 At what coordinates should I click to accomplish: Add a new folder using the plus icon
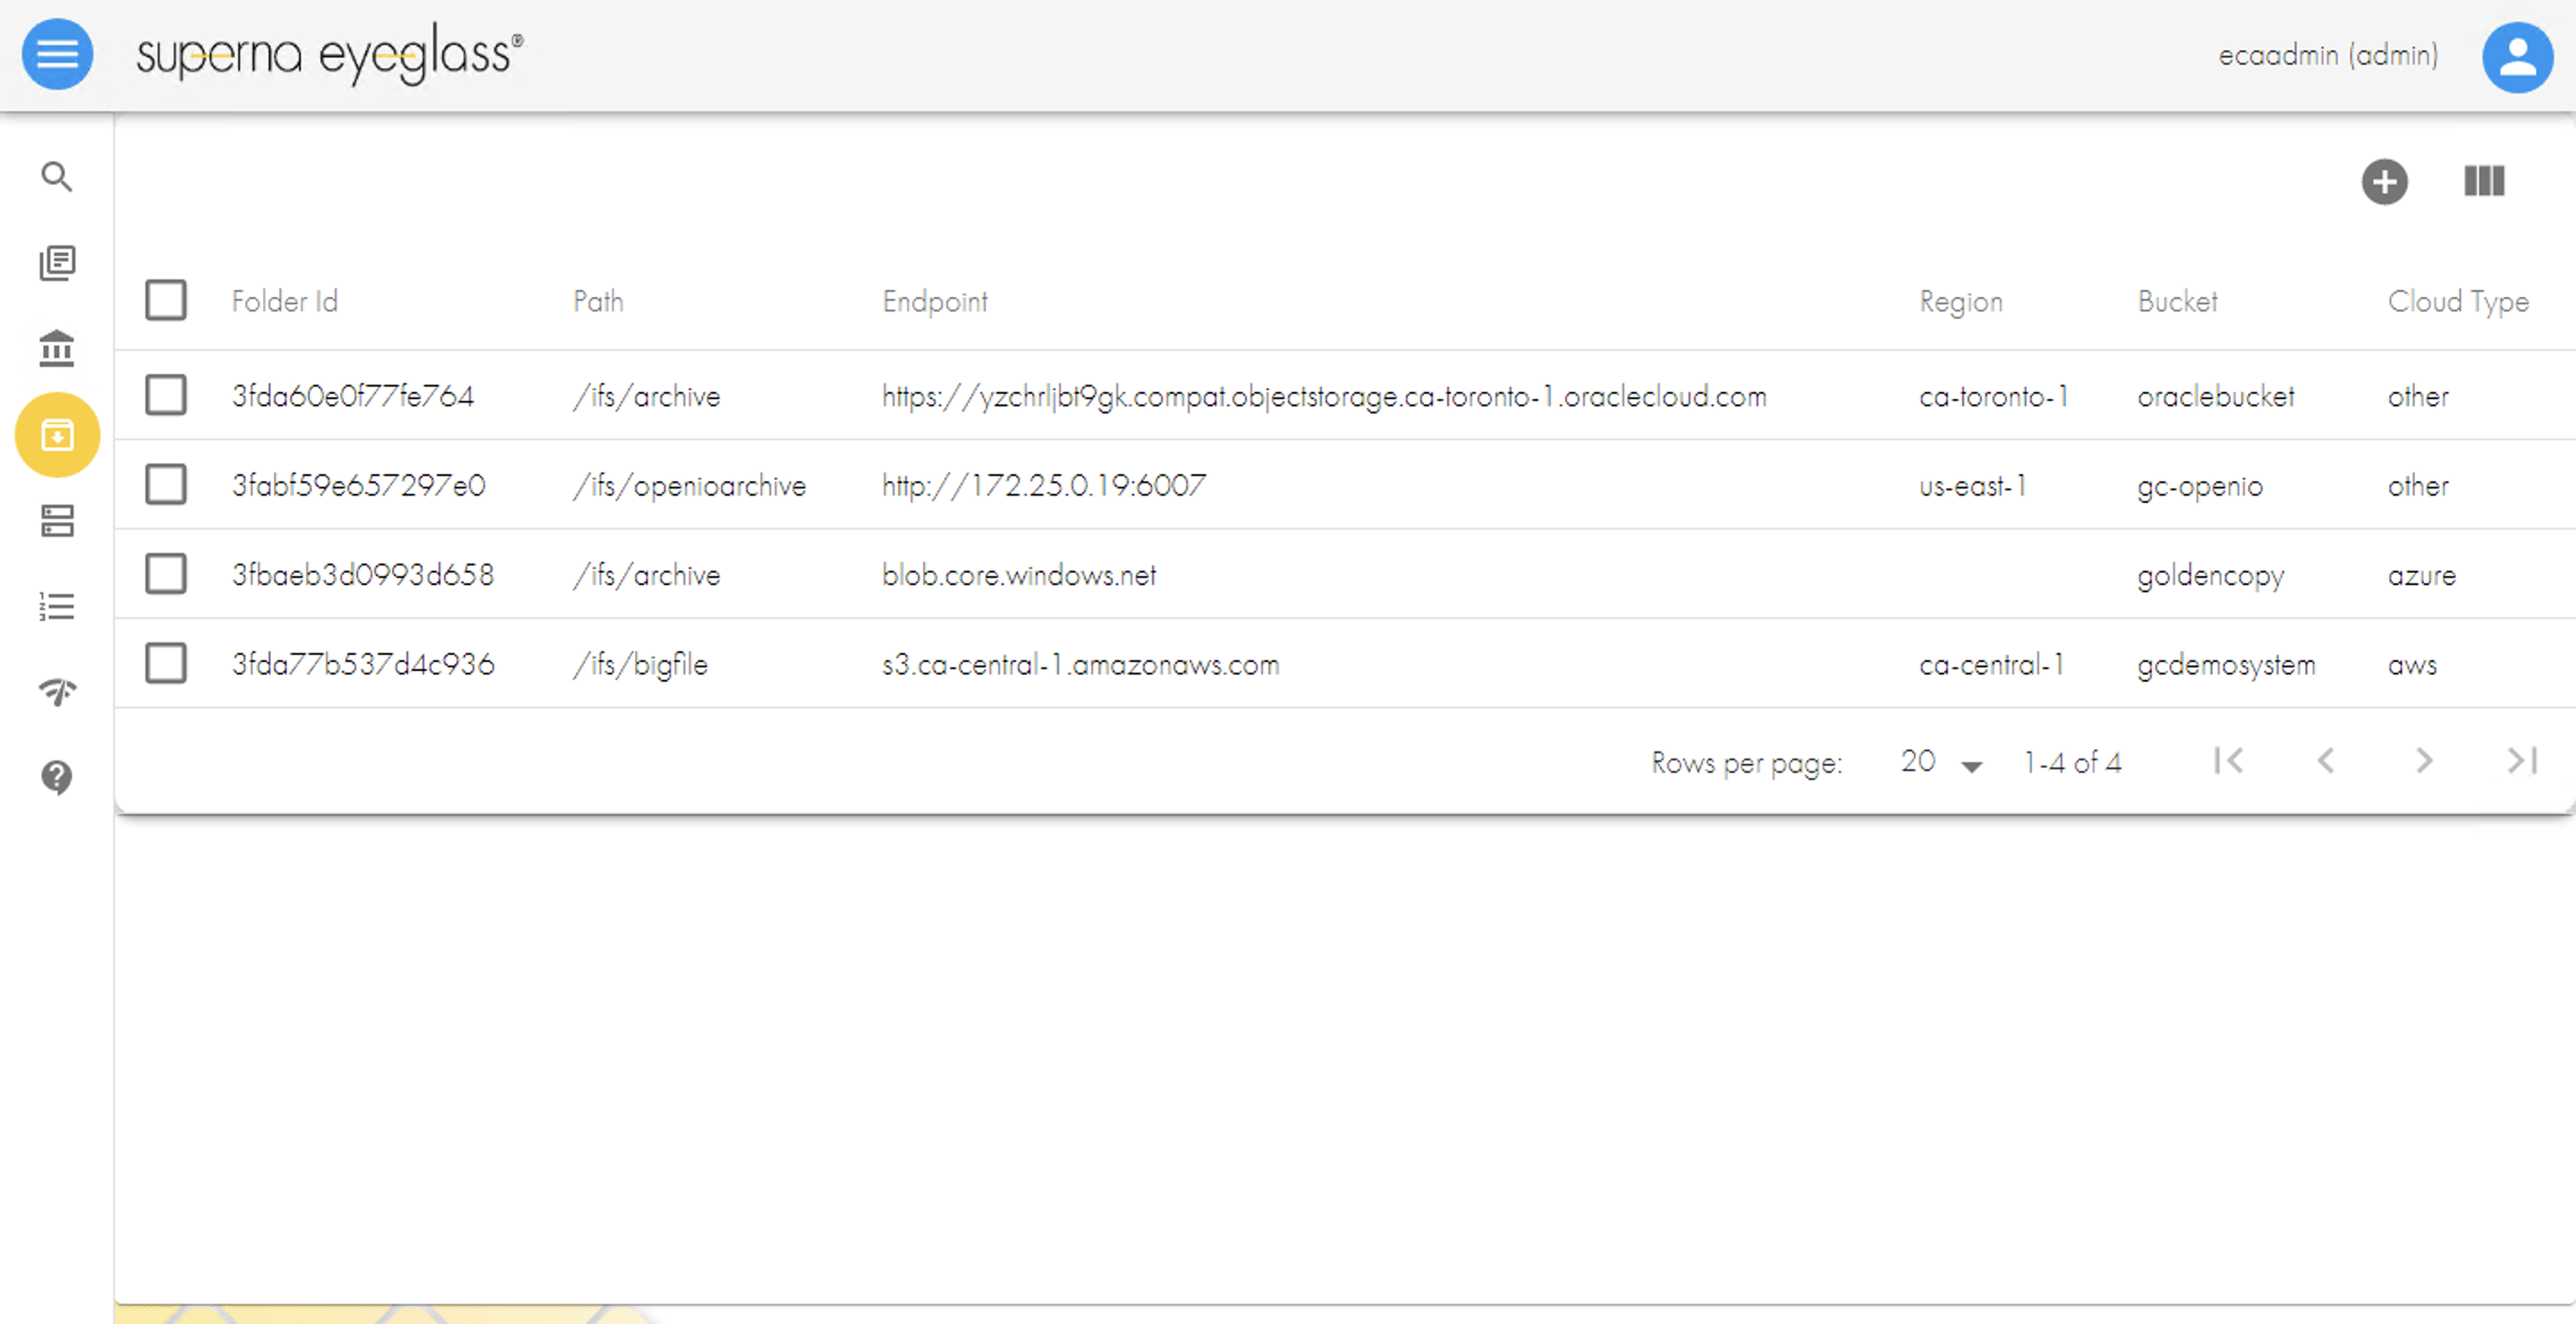click(2385, 182)
